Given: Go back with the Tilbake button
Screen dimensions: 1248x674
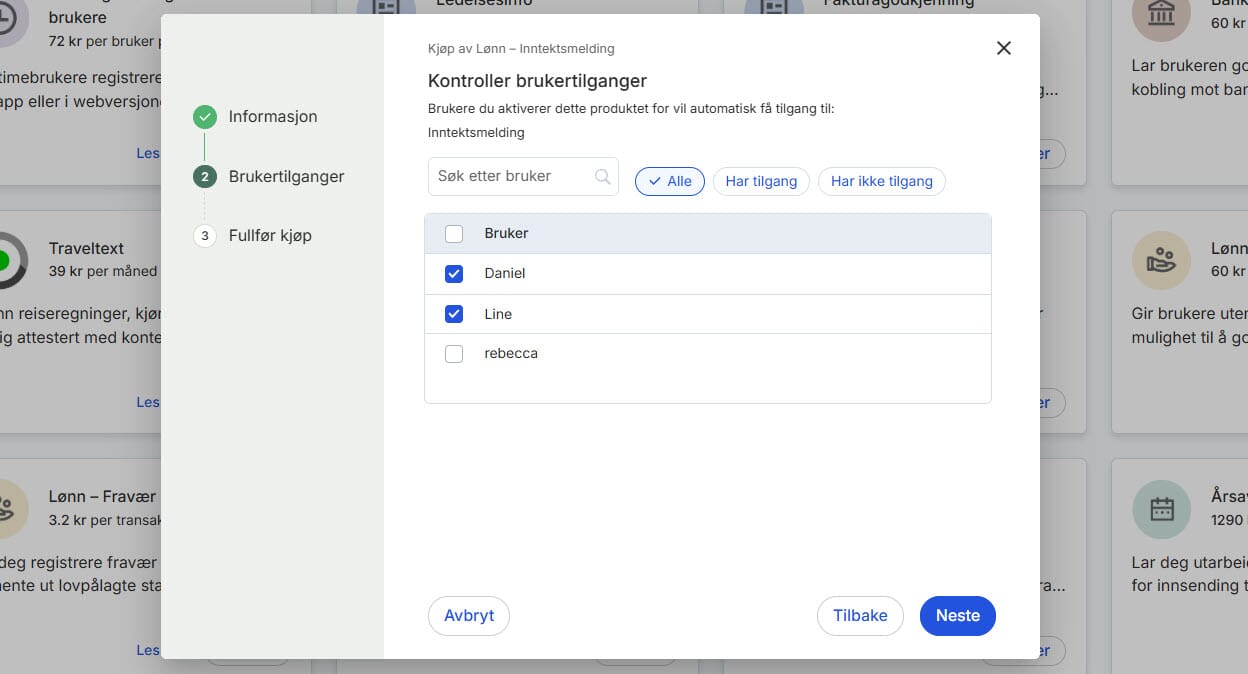Looking at the screenshot, I should (860, 616).
